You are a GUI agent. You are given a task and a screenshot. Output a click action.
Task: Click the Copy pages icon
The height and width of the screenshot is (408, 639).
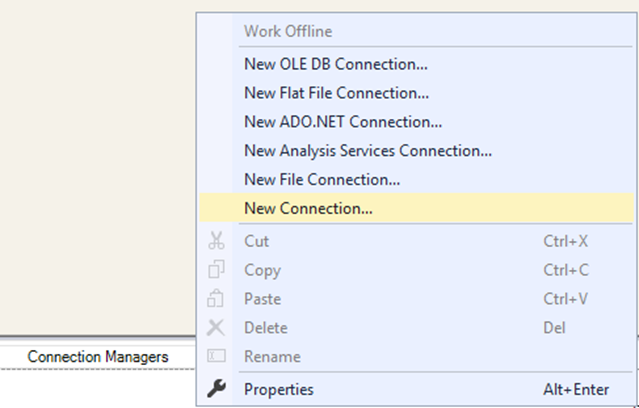[216, 270]
